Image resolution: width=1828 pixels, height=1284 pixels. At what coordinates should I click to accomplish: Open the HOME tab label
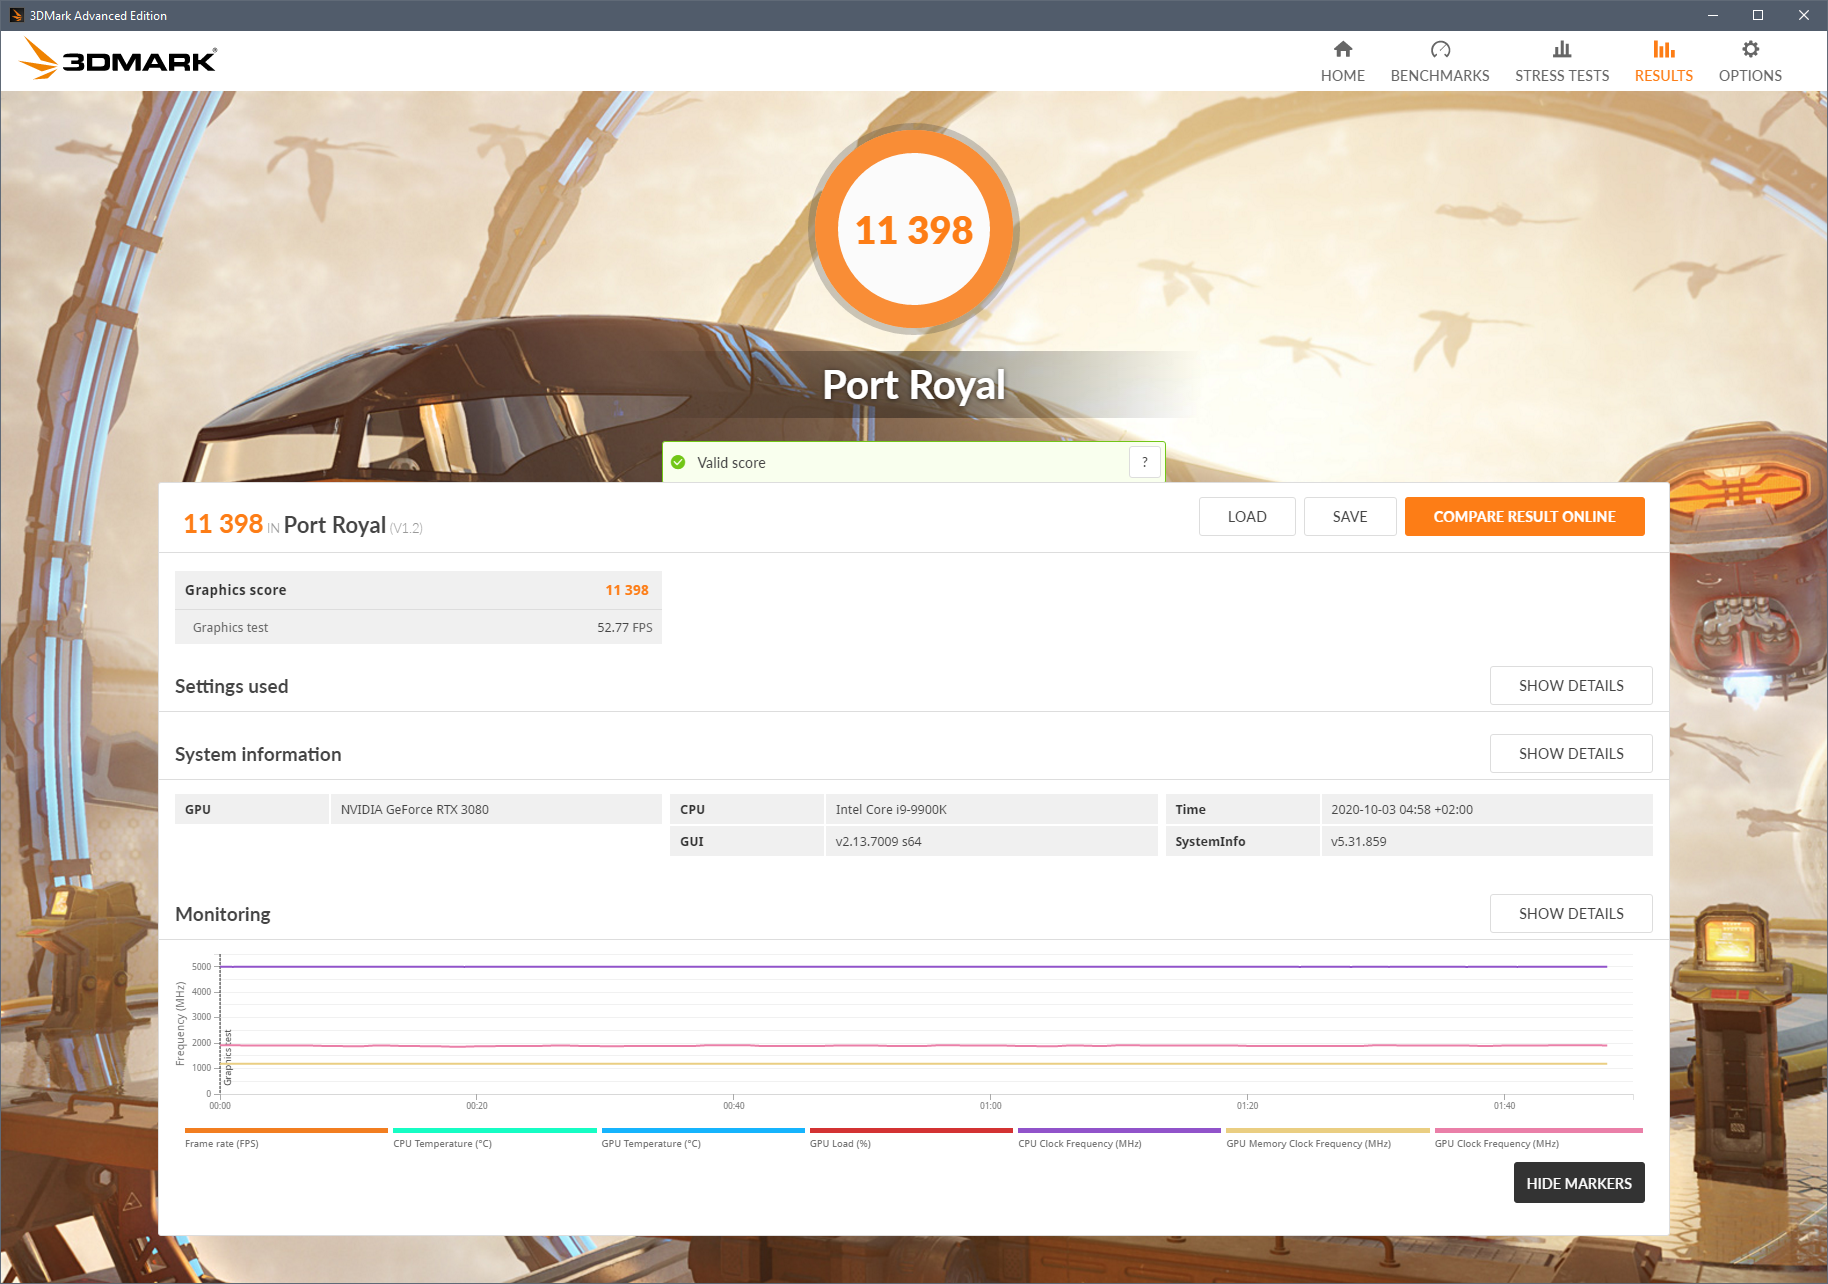(x=1342, y=76)
